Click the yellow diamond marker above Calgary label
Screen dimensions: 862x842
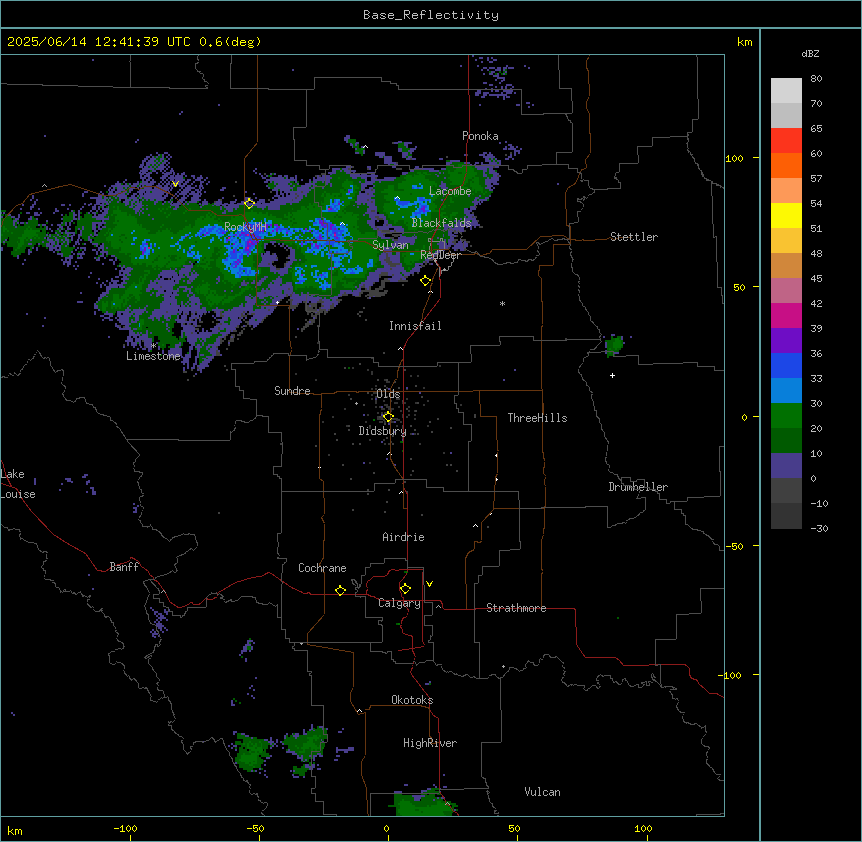(x=405, y=589)
